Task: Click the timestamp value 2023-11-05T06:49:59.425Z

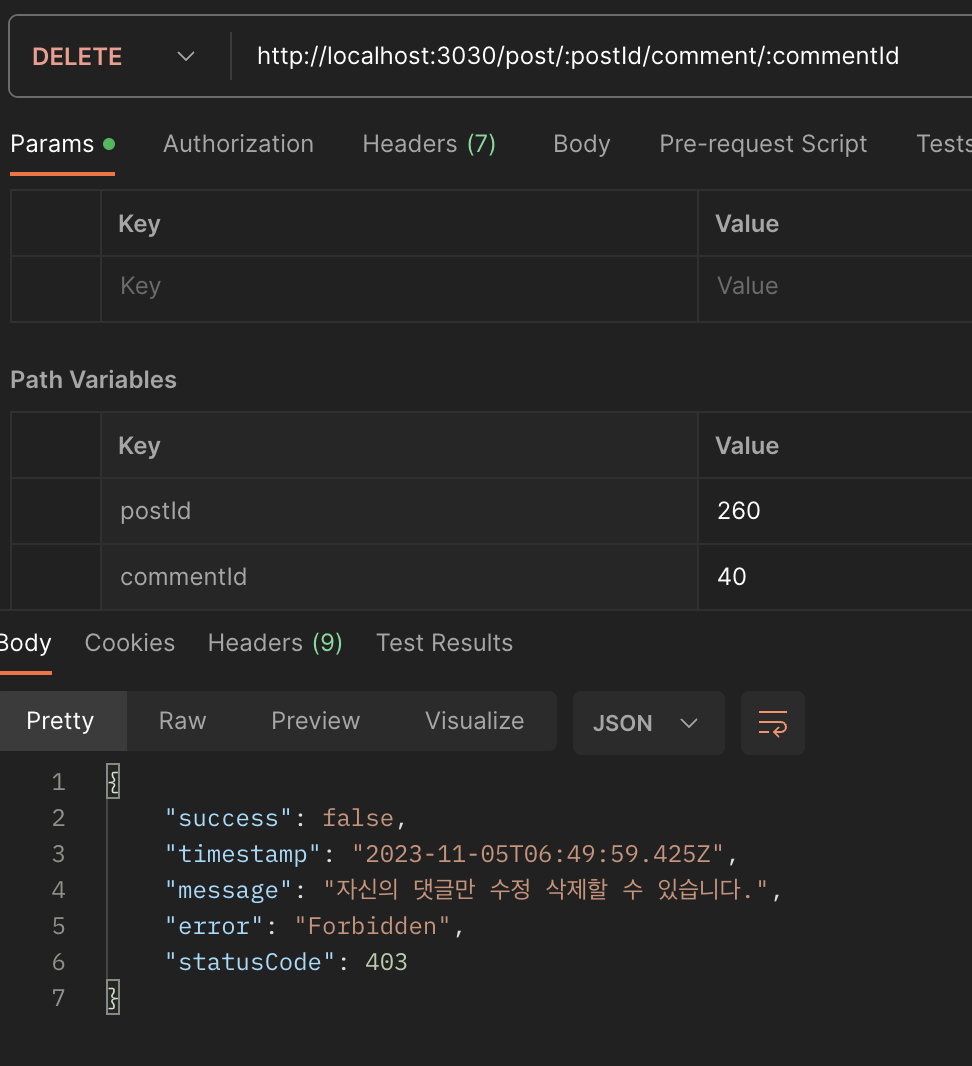Action: click(x=538, y=854)
